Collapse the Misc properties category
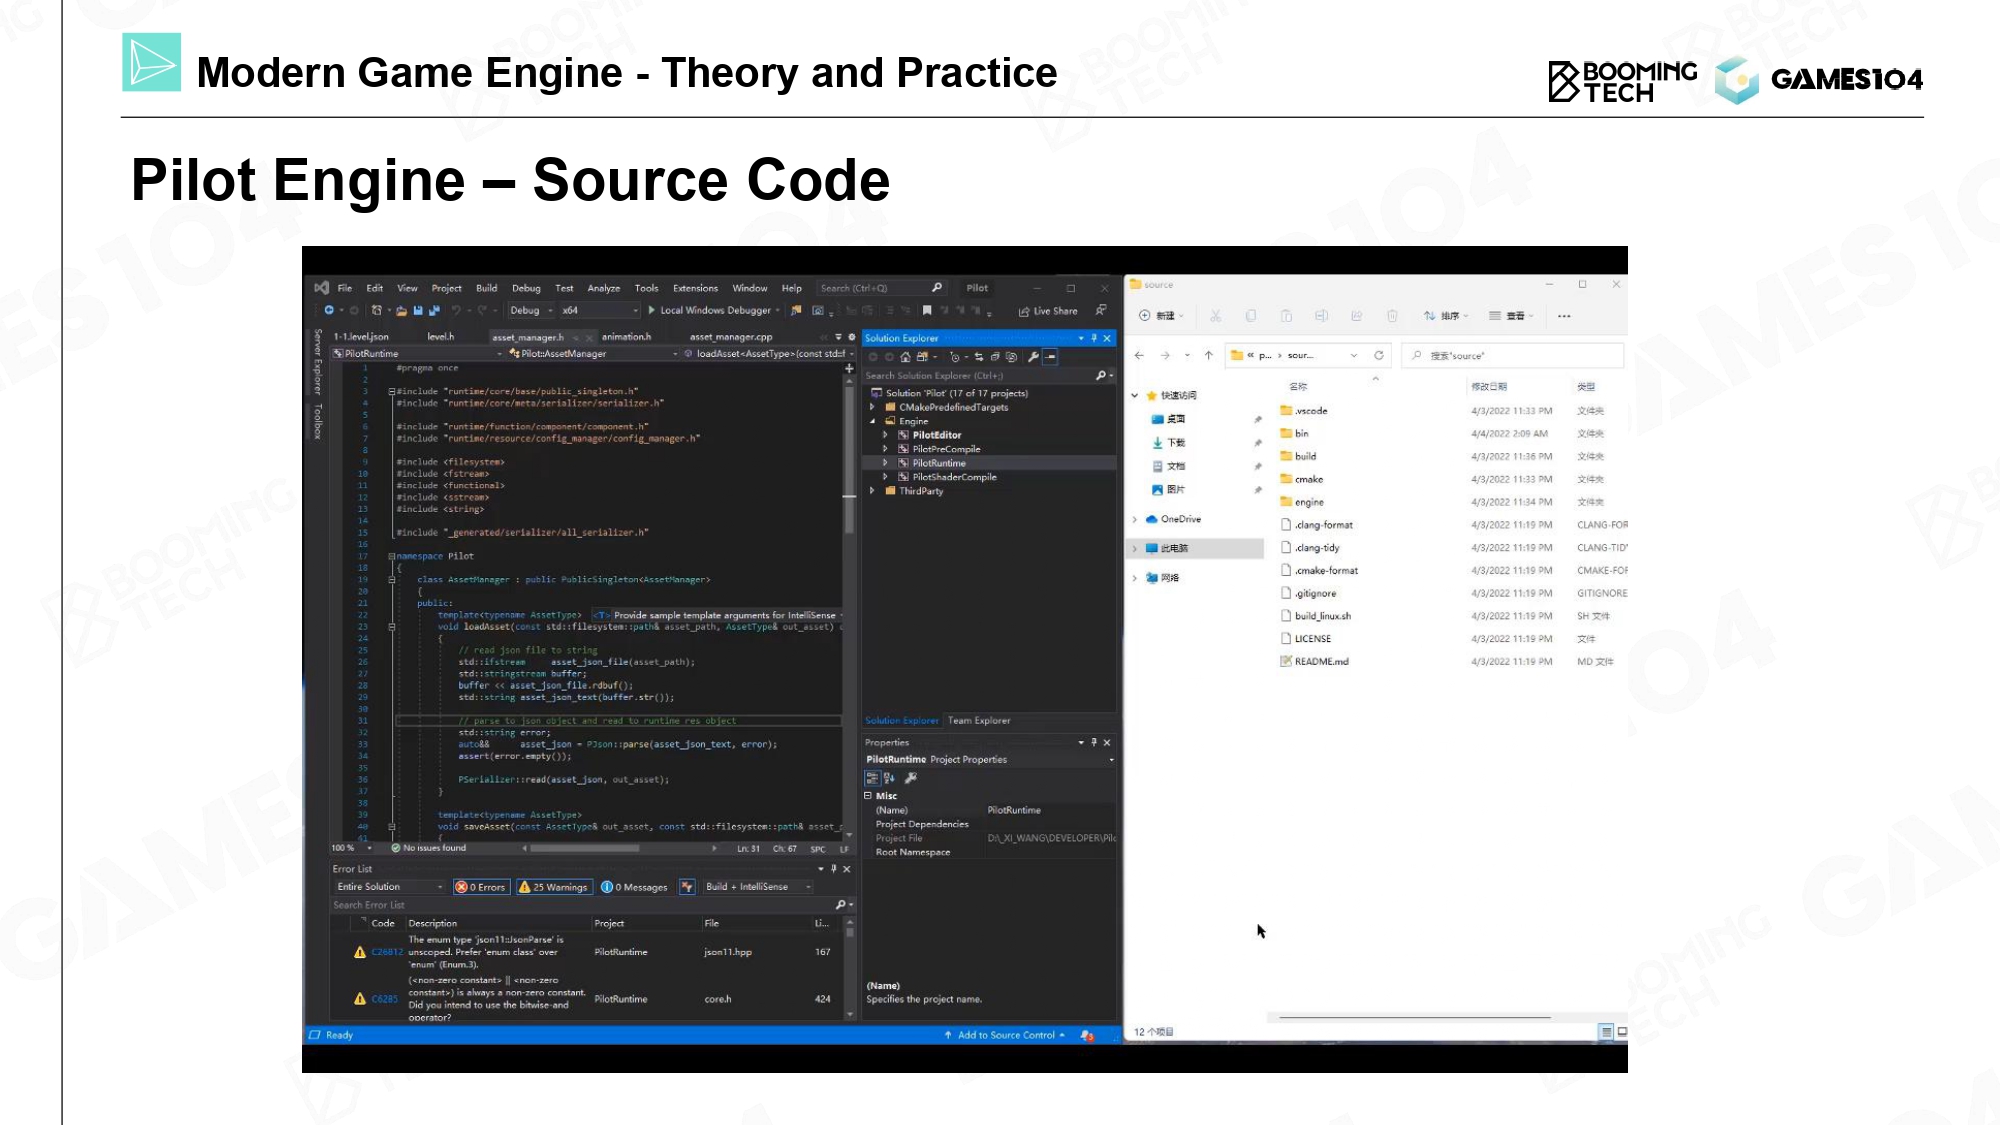The image size is (2000, 1125). pos(868,796)
